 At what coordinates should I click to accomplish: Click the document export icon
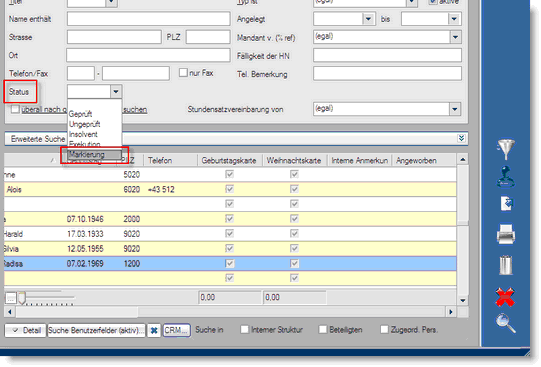click(x=506, y=204)
